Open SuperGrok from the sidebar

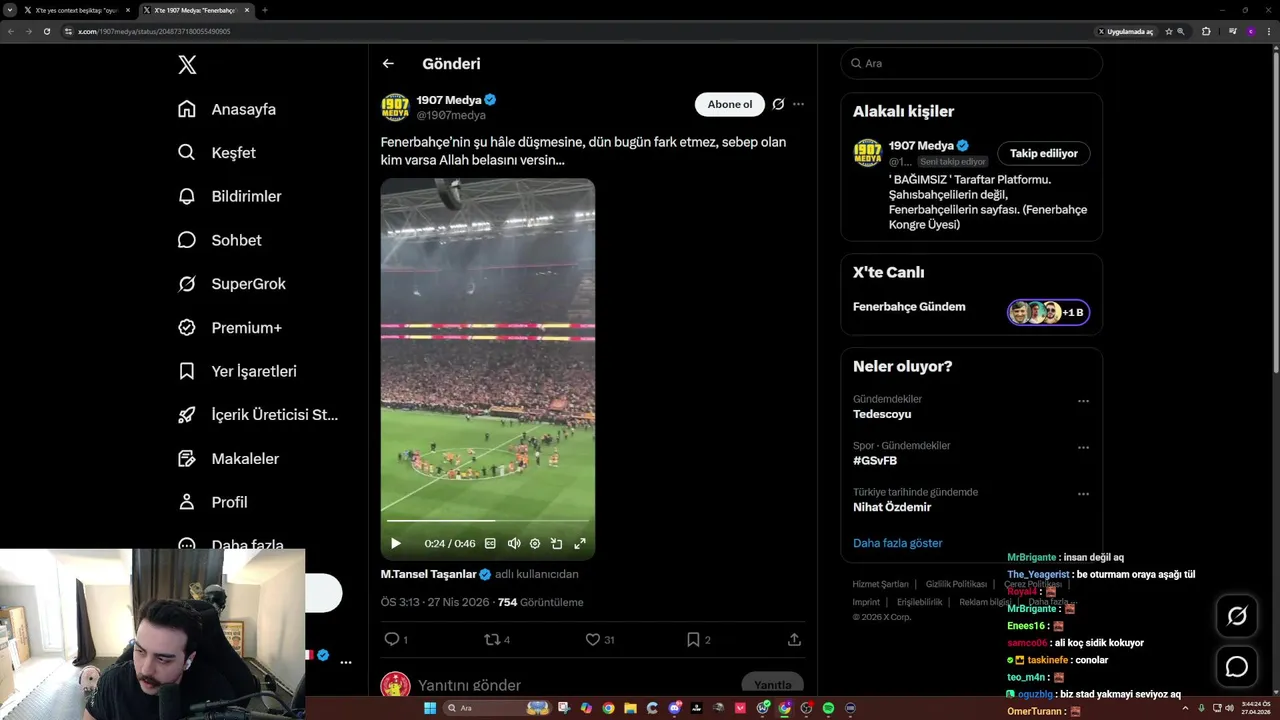coord(232,284)
